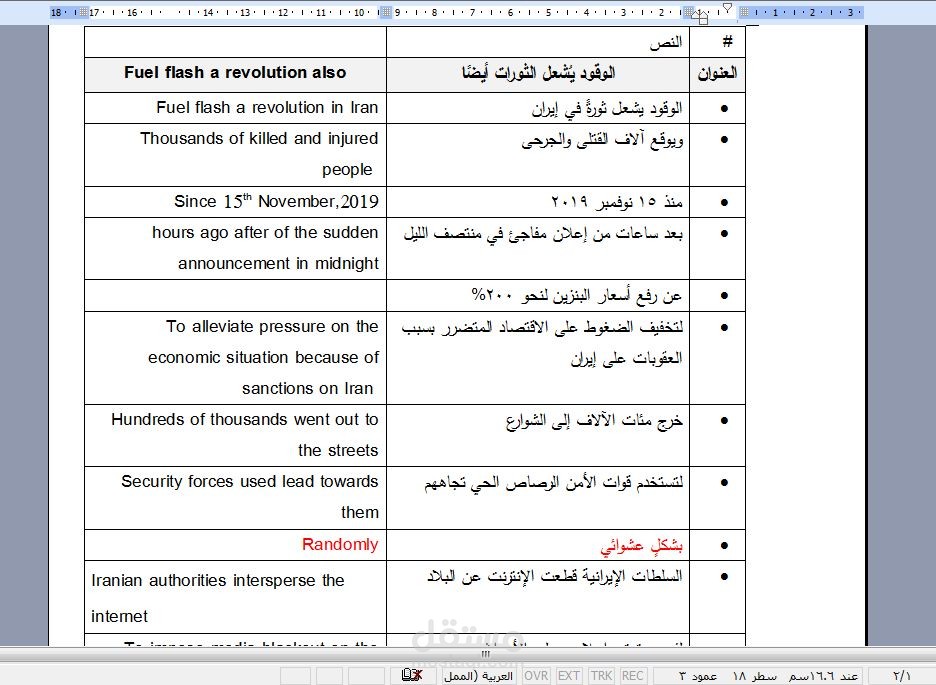Click the word 'people' below the Thousands line

347,170
